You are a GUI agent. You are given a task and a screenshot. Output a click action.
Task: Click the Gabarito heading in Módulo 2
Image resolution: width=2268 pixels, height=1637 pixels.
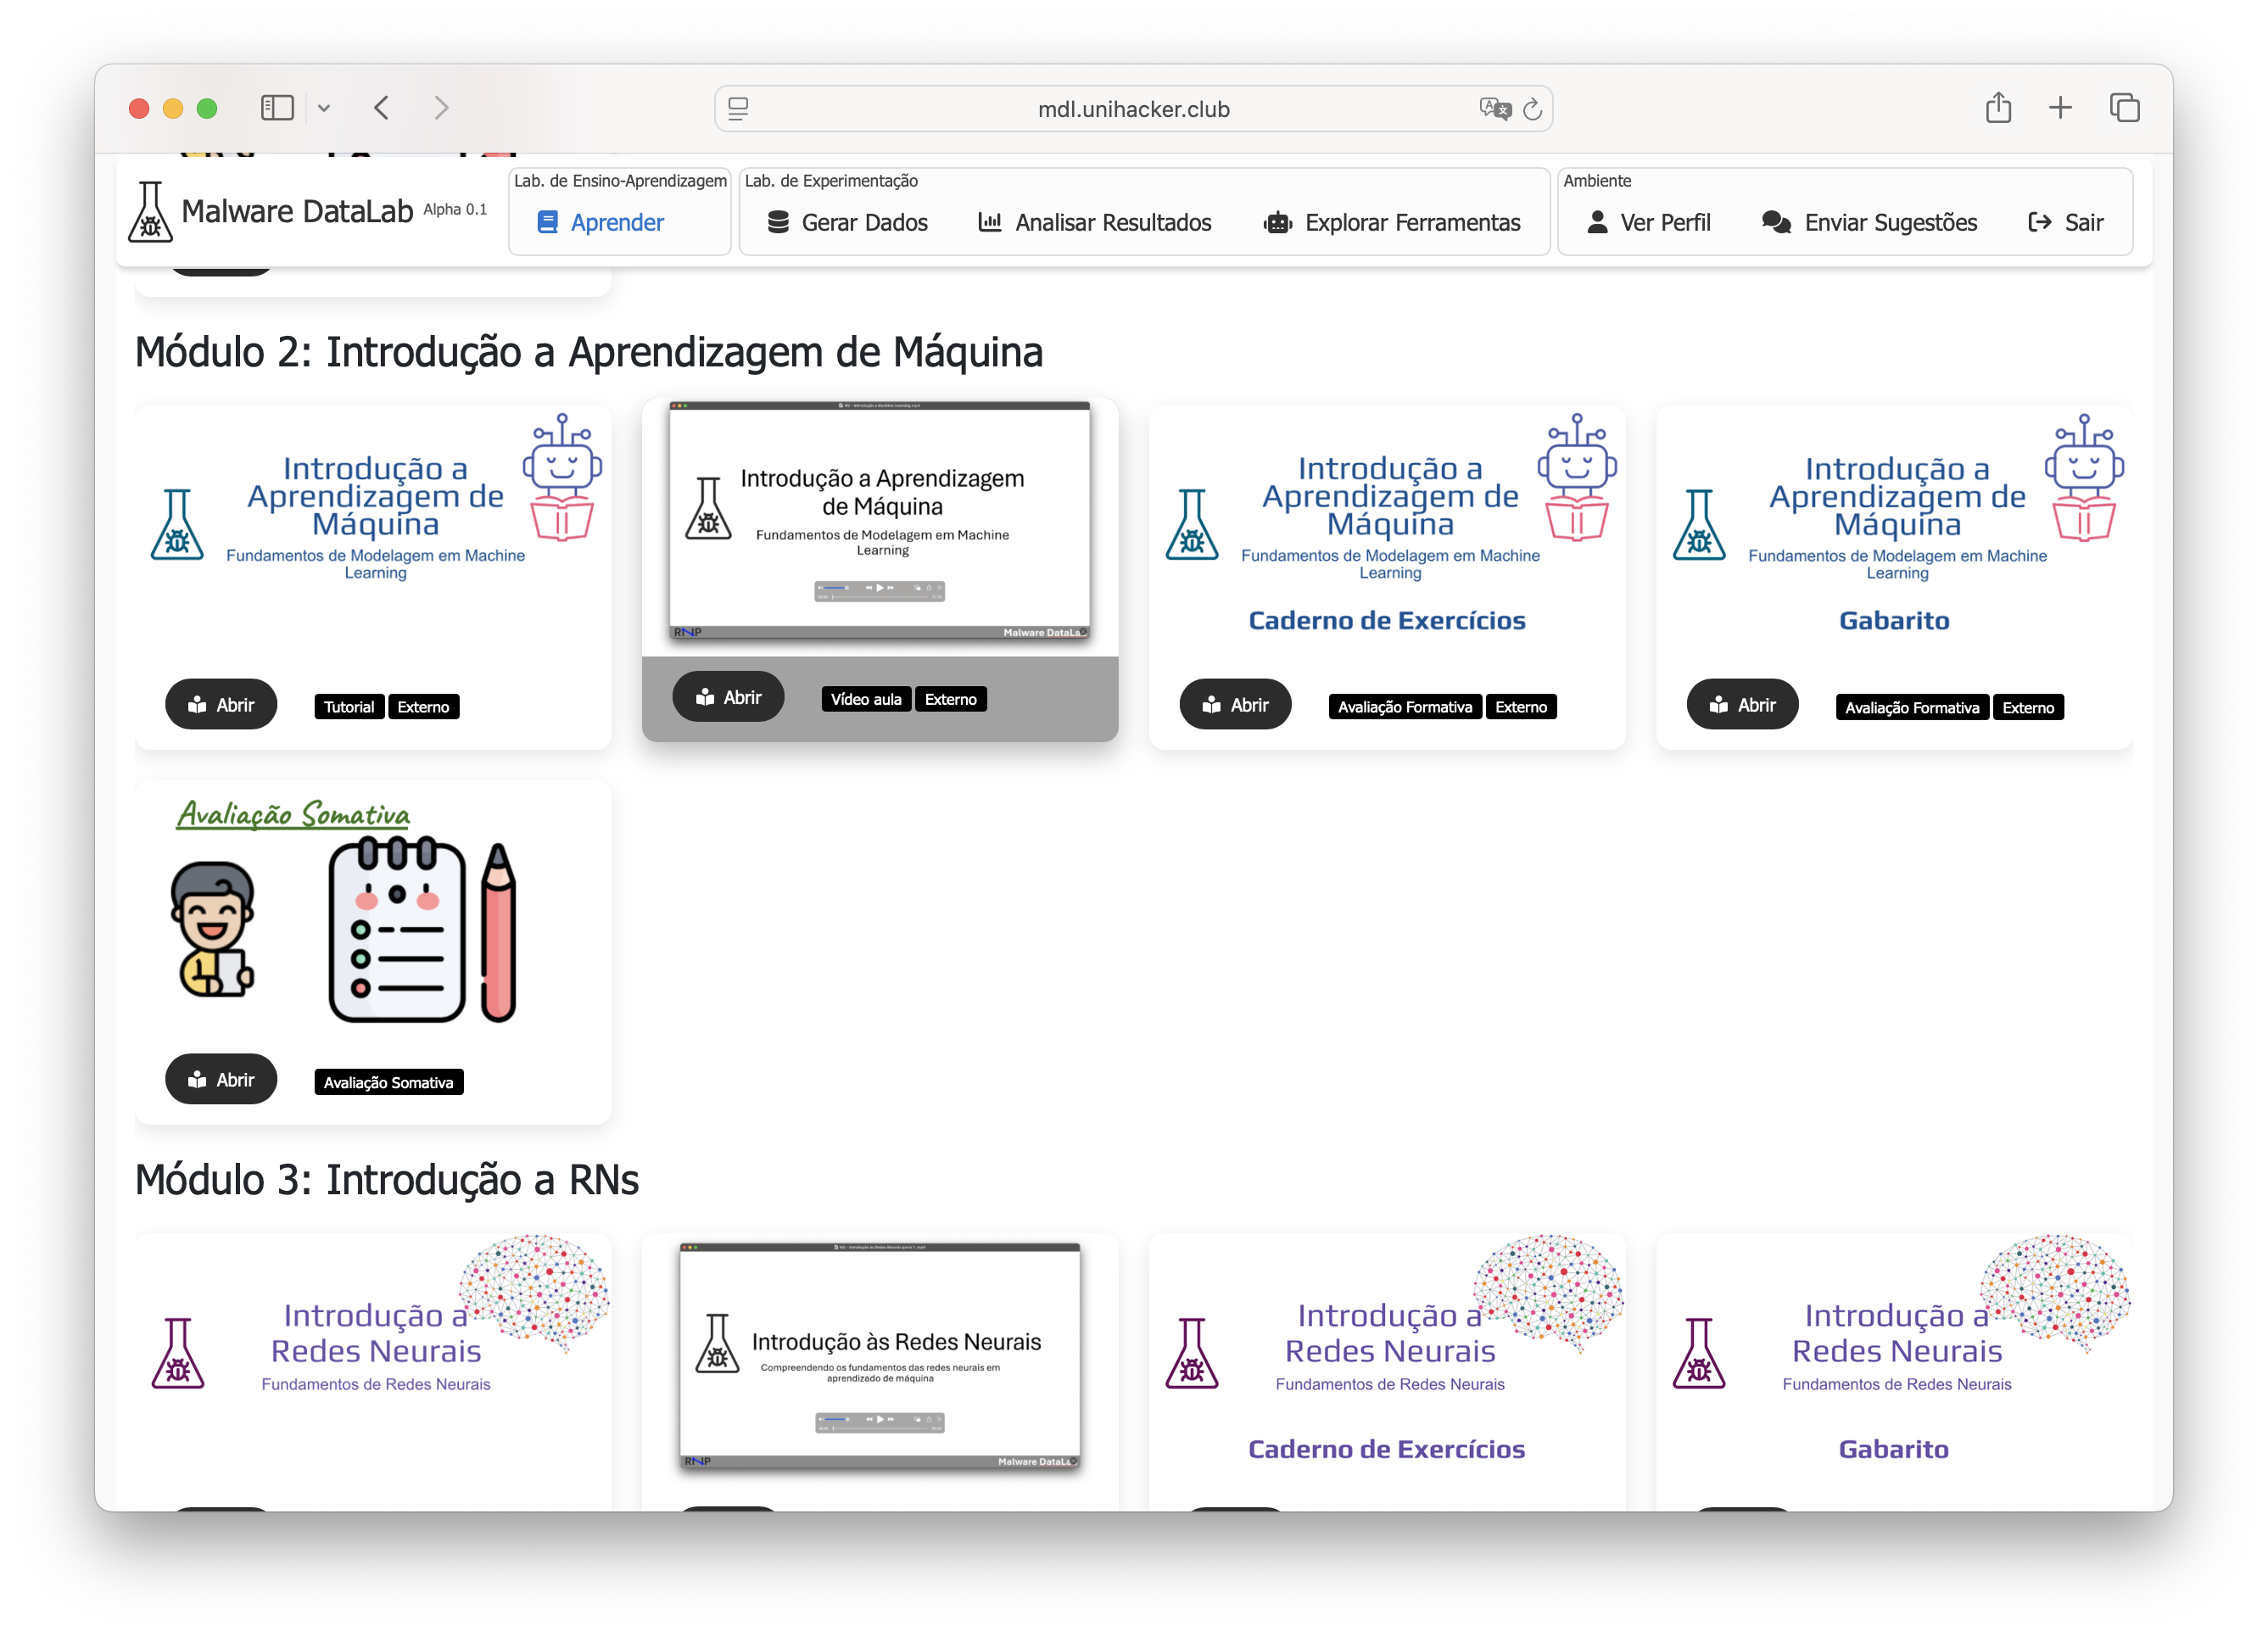[x=1894, y=620]
